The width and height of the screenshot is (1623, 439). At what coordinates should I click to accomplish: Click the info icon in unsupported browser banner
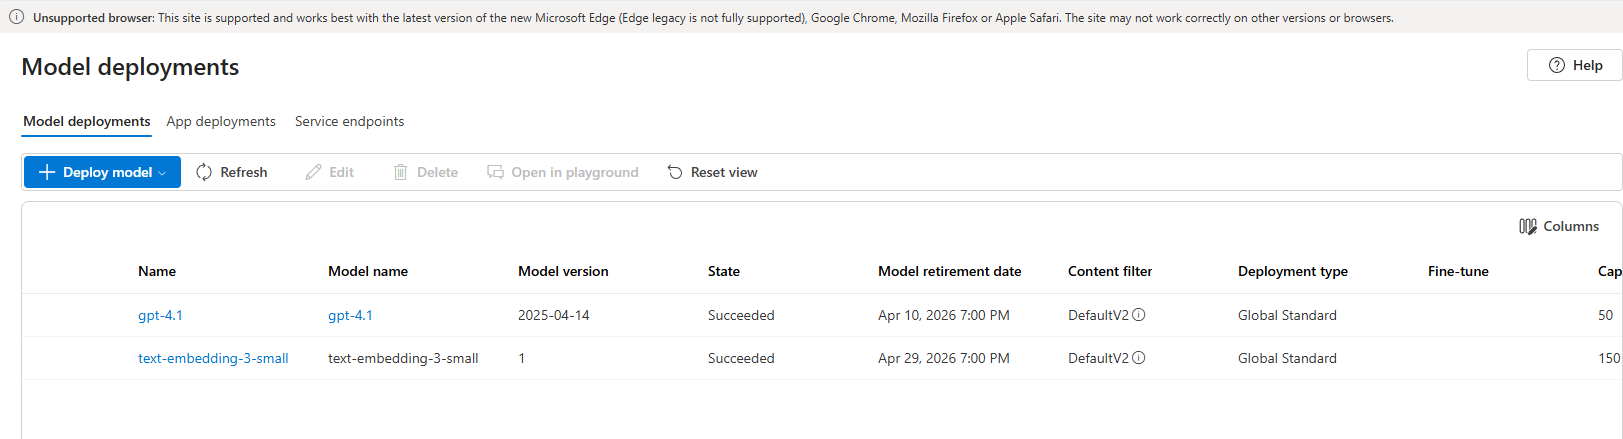(x=16, y=17)
